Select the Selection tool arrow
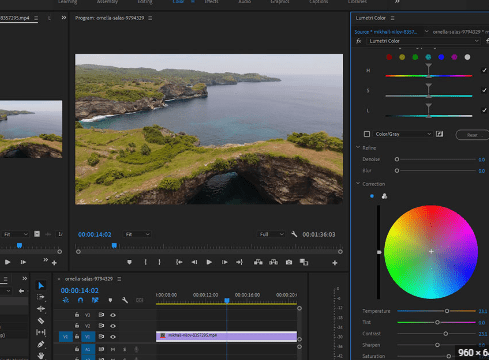 41,286
